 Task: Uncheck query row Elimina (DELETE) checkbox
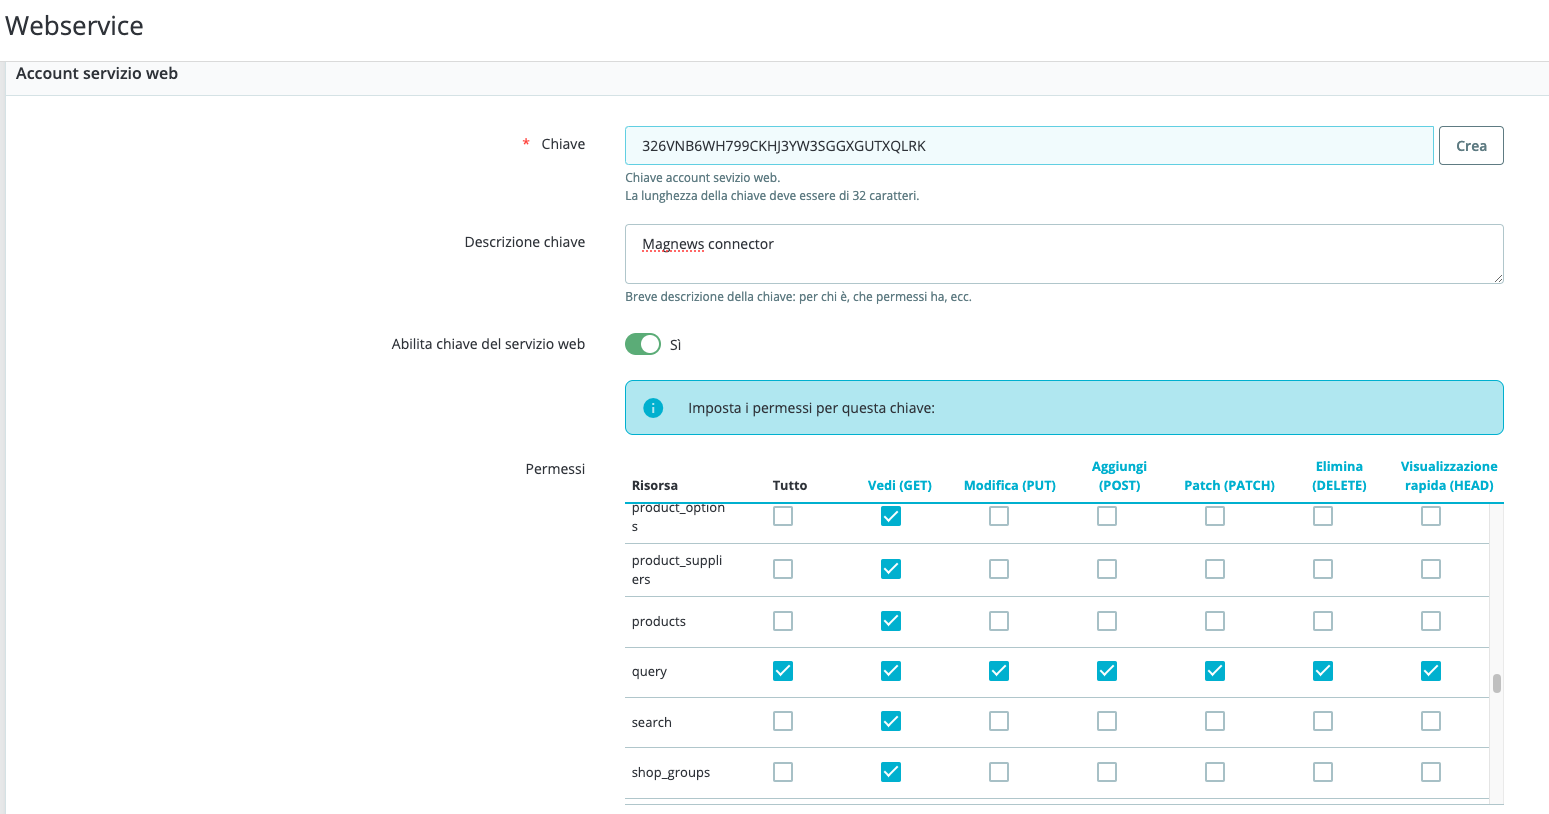(1323, 671)
